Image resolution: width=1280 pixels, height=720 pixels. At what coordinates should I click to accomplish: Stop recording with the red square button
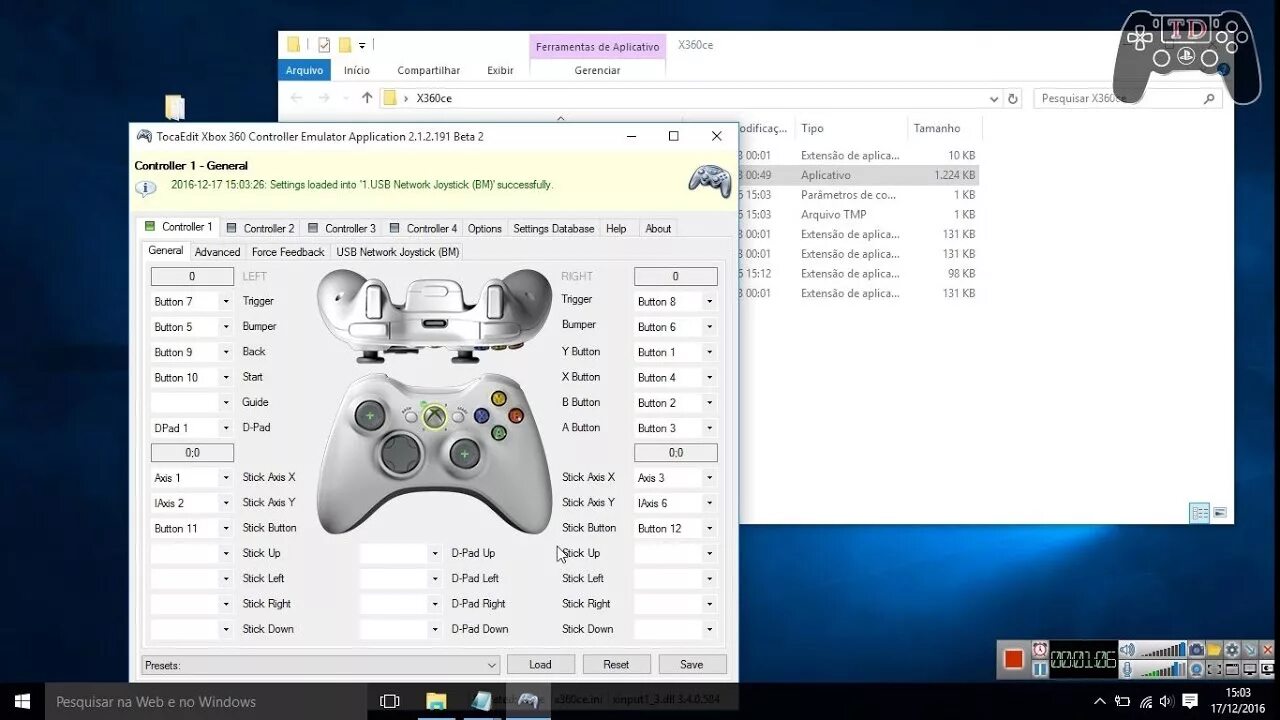[1014, 659]
